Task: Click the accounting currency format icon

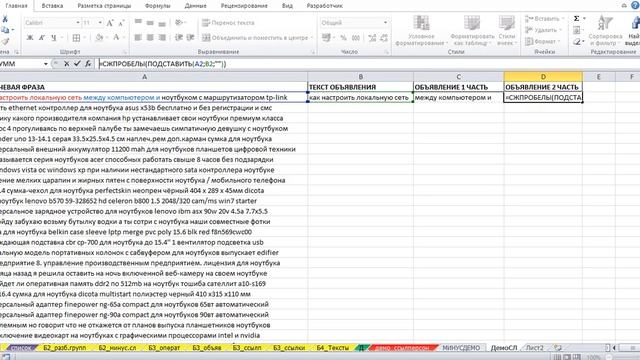Action: click(x=326, y=38)
